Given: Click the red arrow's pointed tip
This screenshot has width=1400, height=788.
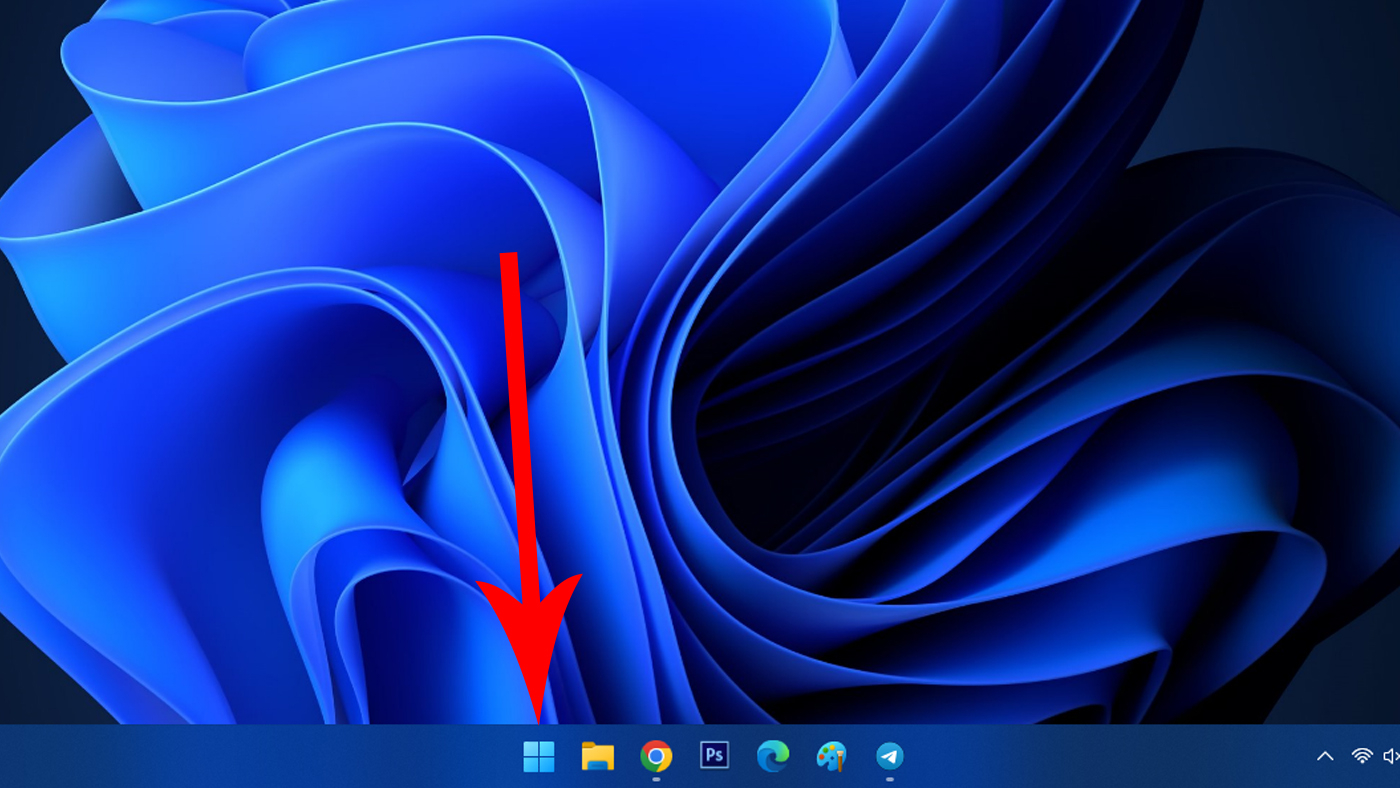Looking at the screenshot, I should pyautogui.click(x=539, y=720).
